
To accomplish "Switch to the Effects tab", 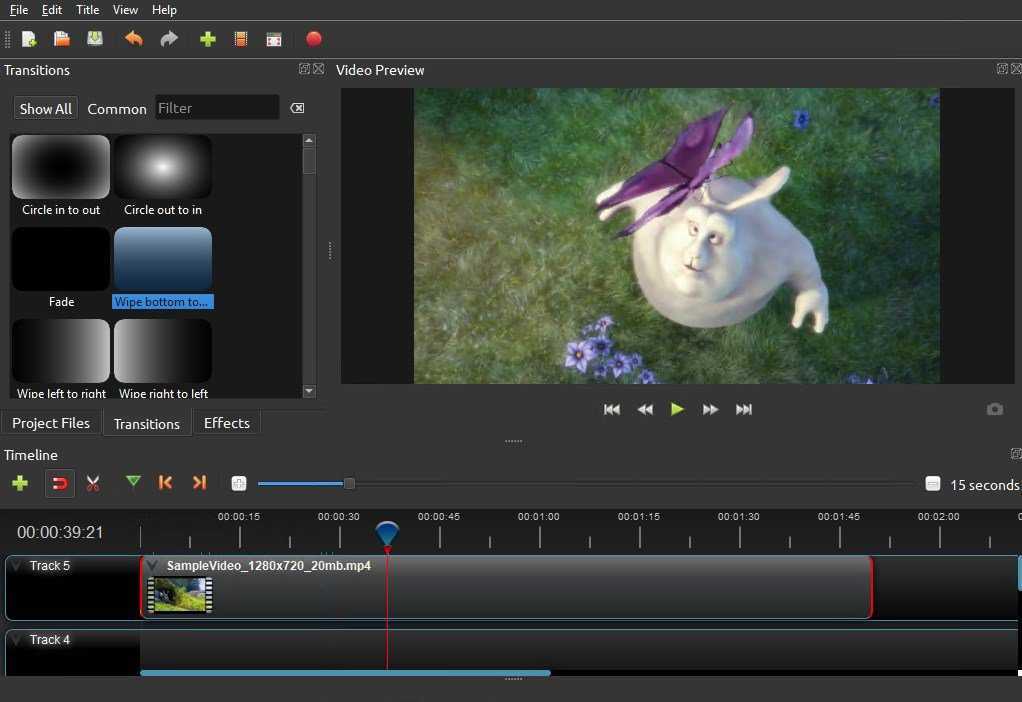I will tap(227, 423).
